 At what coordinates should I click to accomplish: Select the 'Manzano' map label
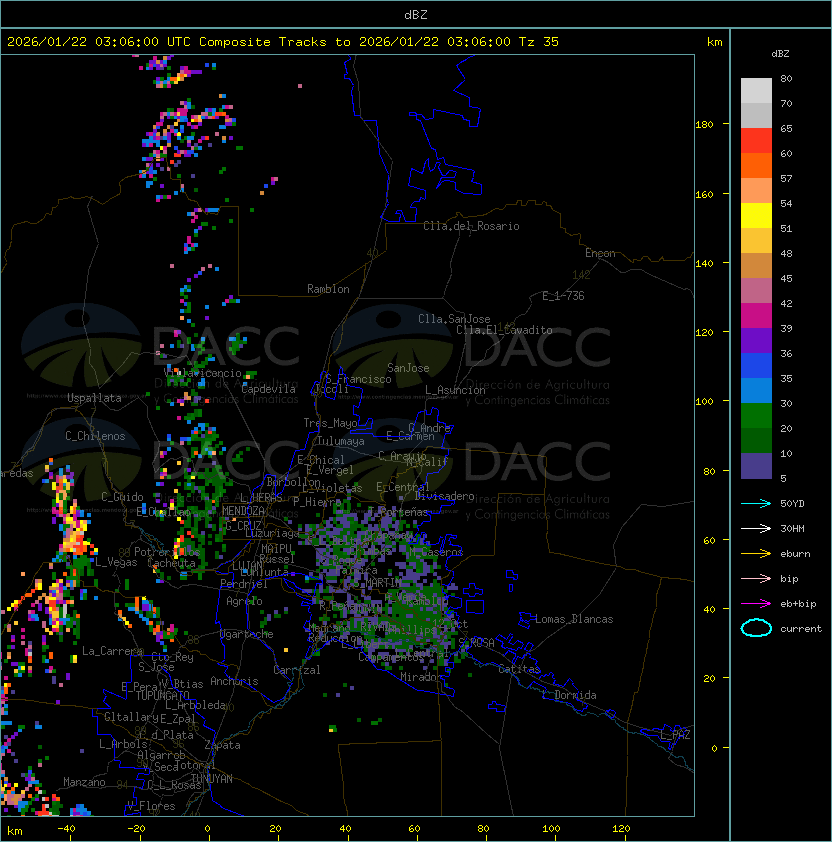coord(84,782)
